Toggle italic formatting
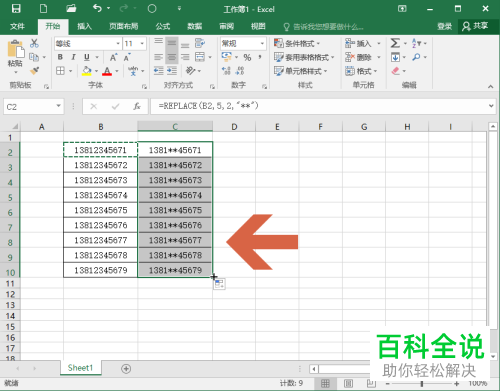500x391 pixels. click(73, 57)
